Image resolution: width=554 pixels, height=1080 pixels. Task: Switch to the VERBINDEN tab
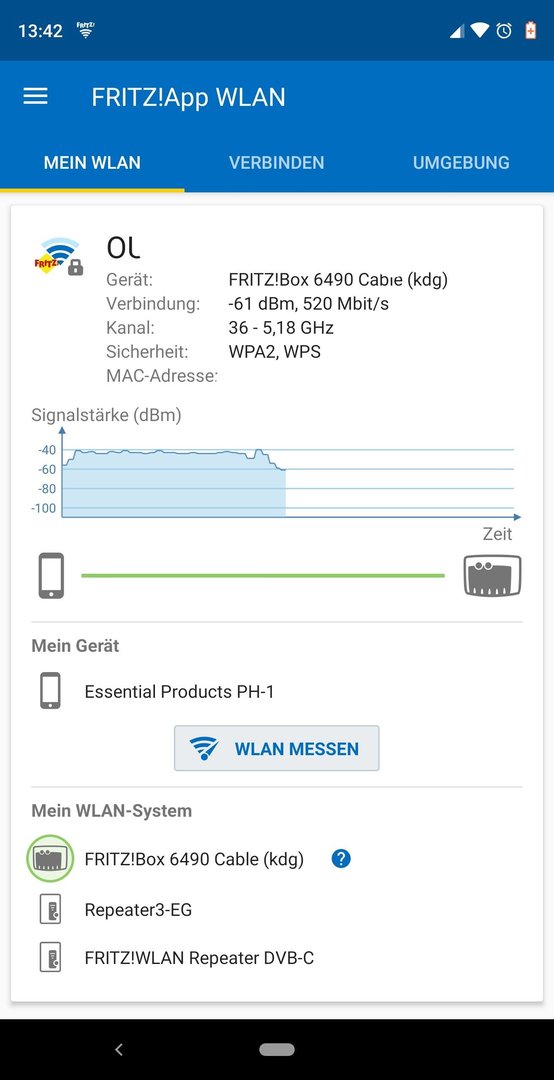click(x=276, y=163)
